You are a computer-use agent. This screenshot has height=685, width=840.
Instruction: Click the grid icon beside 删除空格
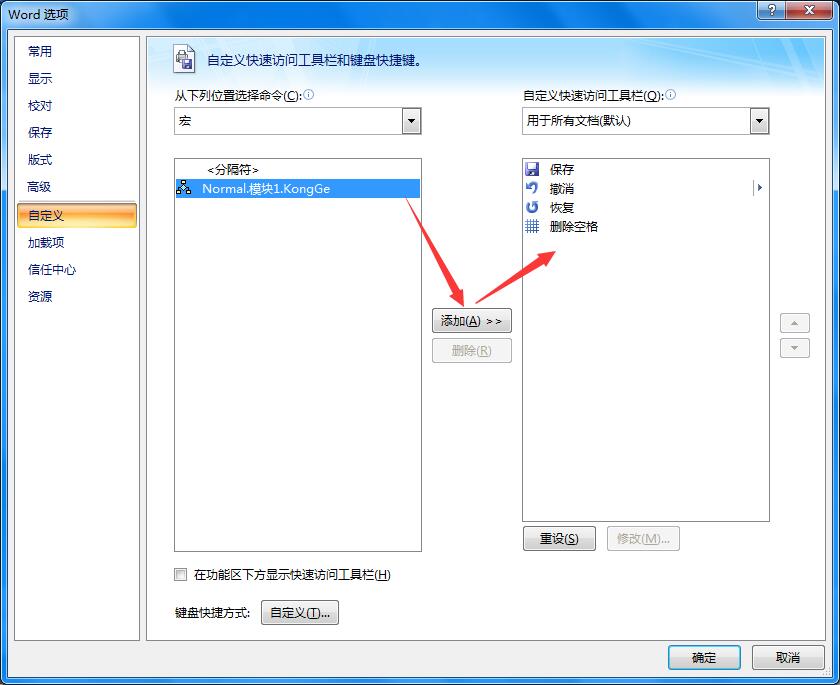point(532,226)
